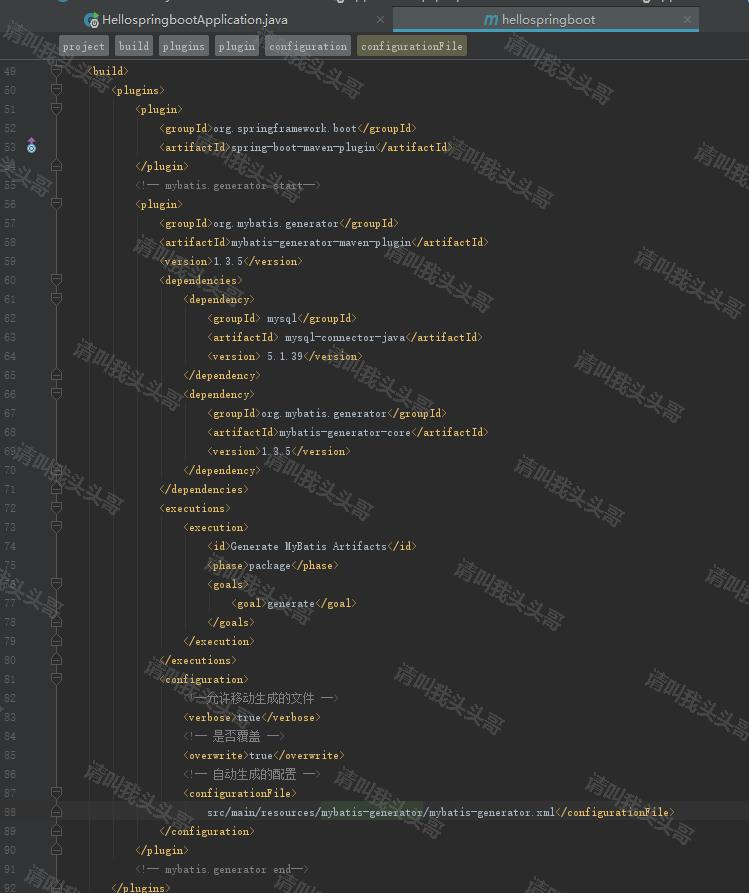Click the 是否覆盖 comment line
The image size is (749, 893).
(x=234, y=736)
